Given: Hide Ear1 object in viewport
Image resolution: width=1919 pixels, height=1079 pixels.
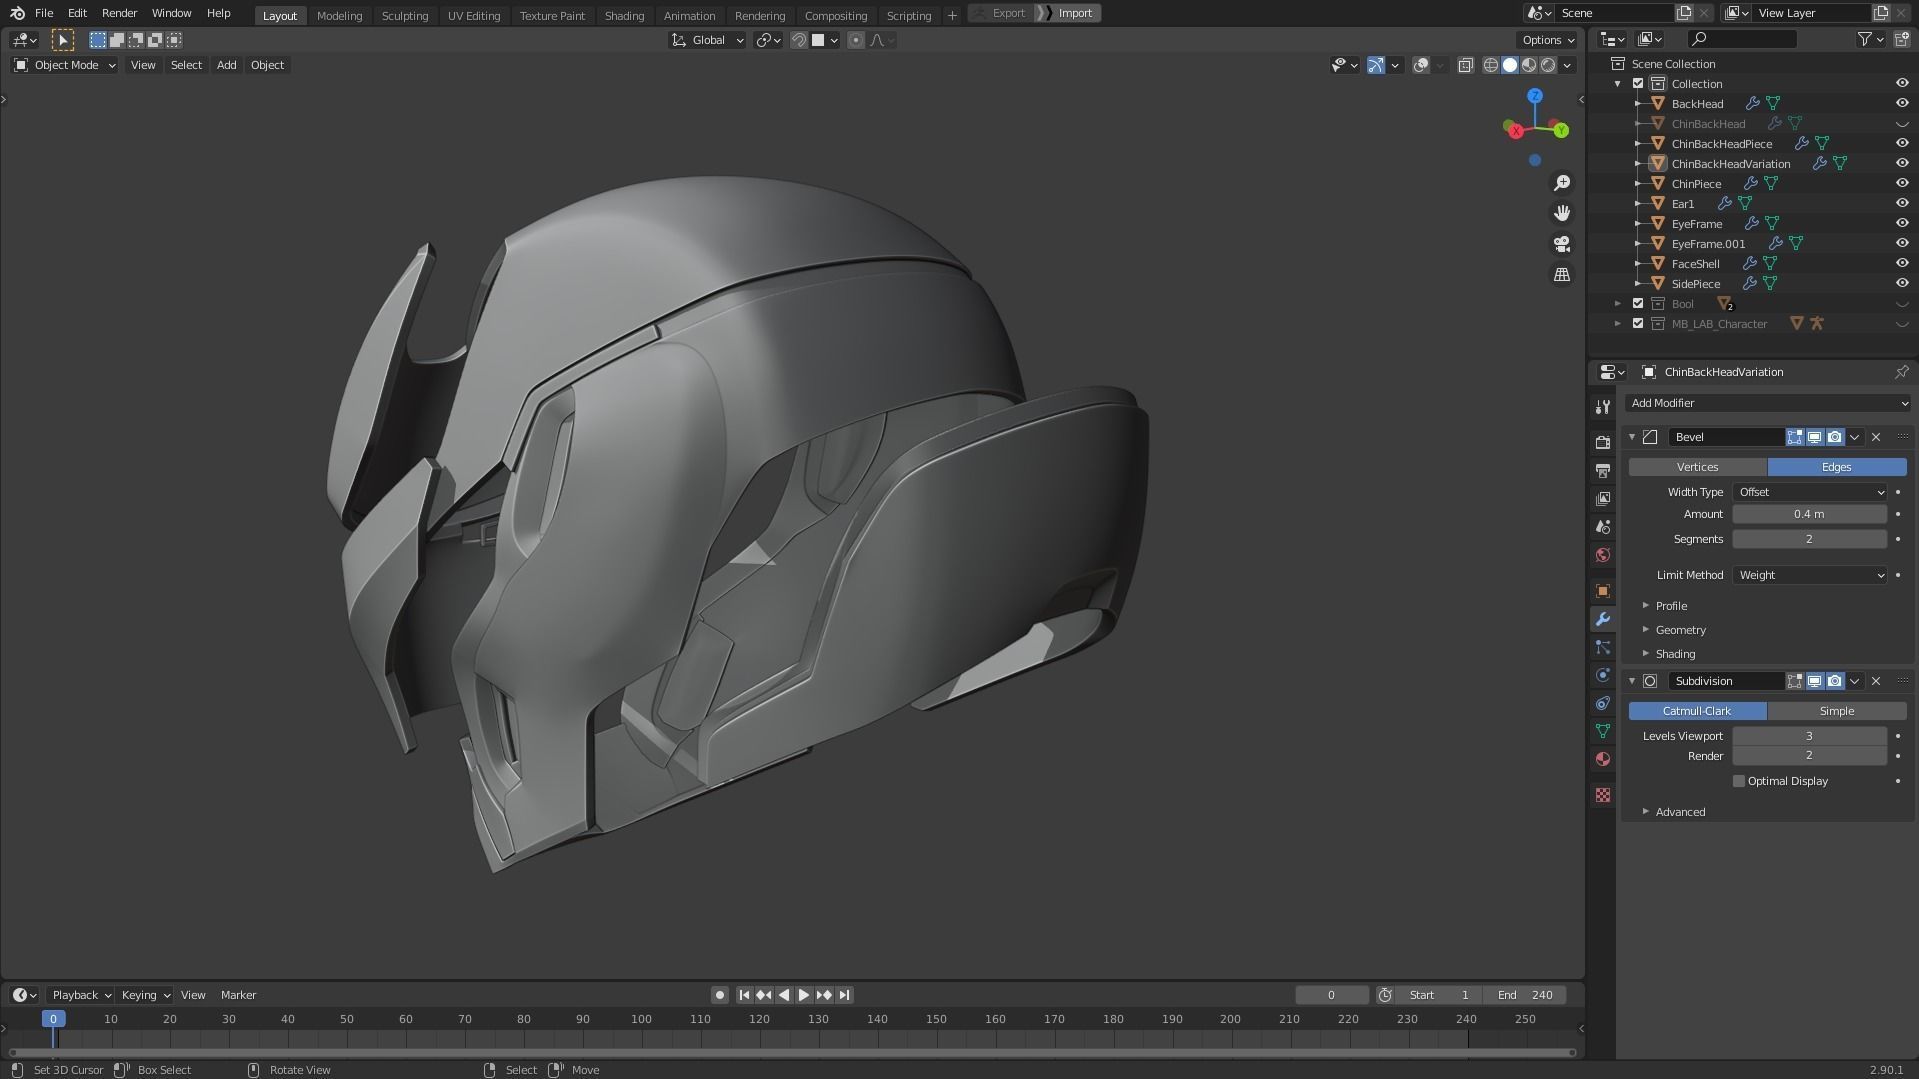Looking at the screenshot, I should pos(1902,203).
